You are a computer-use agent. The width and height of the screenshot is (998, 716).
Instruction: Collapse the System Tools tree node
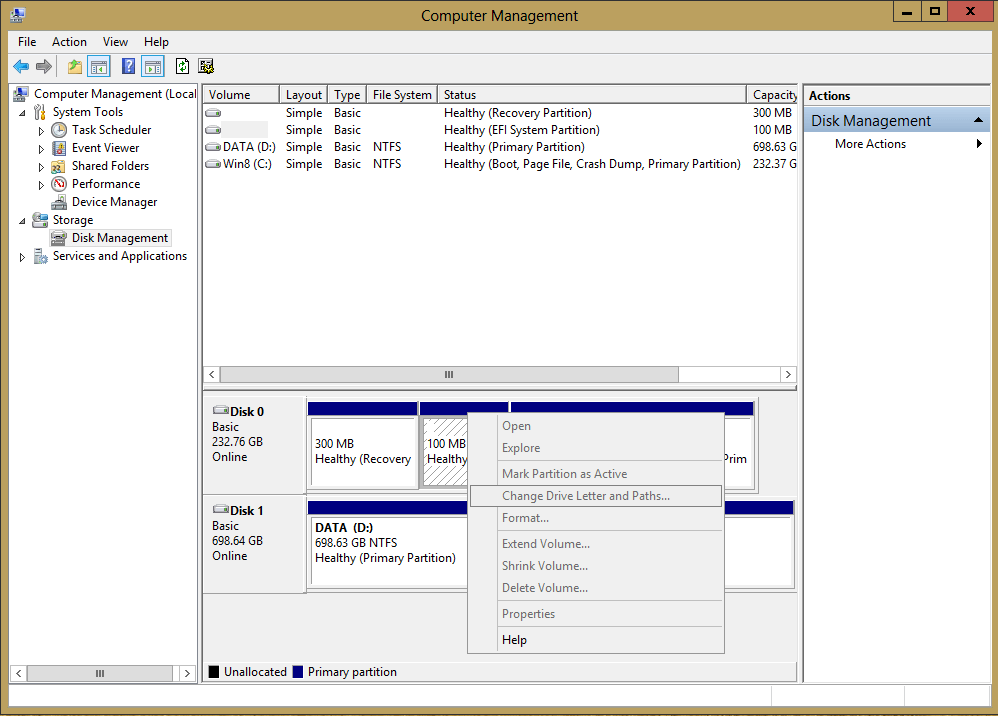click(23, 112)
